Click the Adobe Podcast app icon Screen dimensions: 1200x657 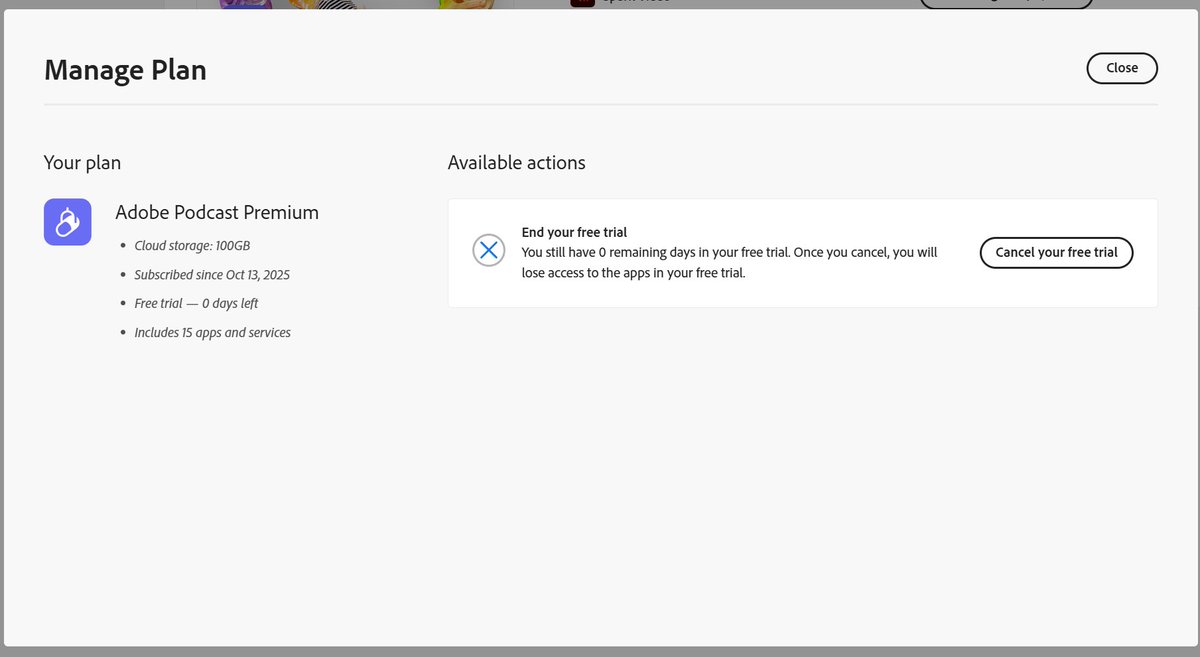[68, 222]
